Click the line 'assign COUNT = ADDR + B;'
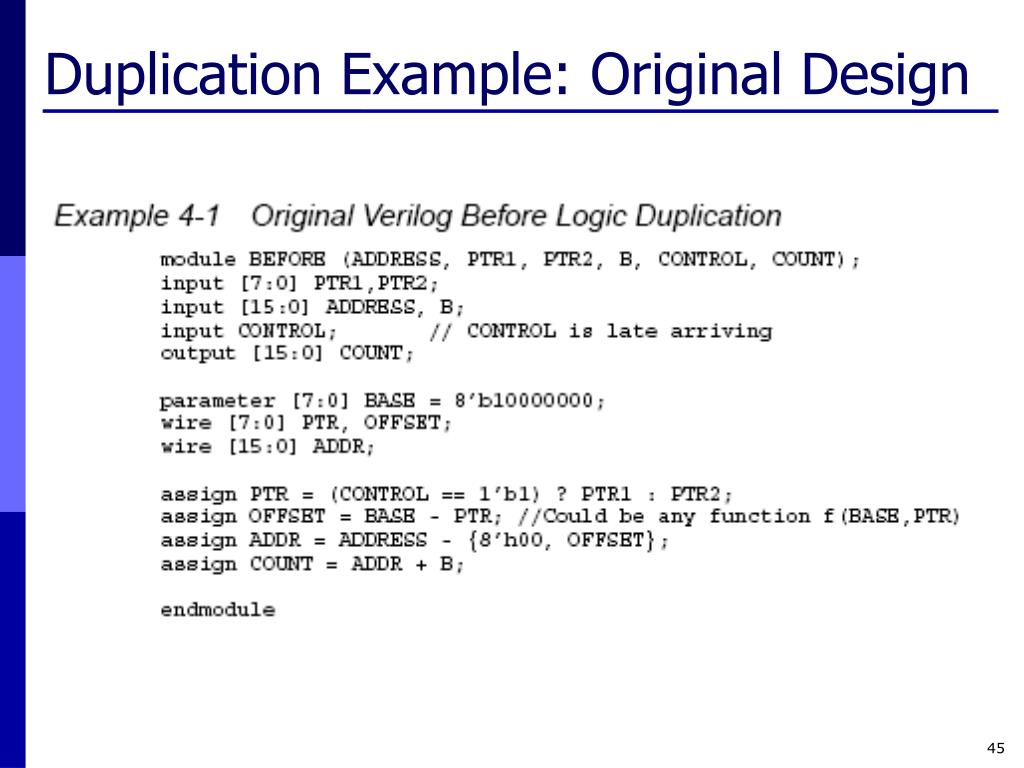Image resolution: width=1024 pixels, height=768 pixels. [312, 564]
